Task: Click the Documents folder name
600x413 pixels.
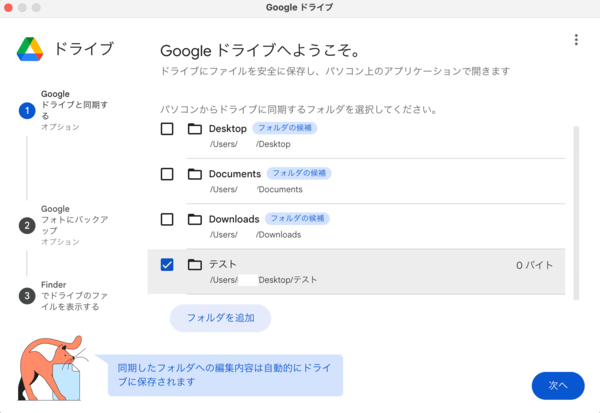Action: (x=235, y=174)
